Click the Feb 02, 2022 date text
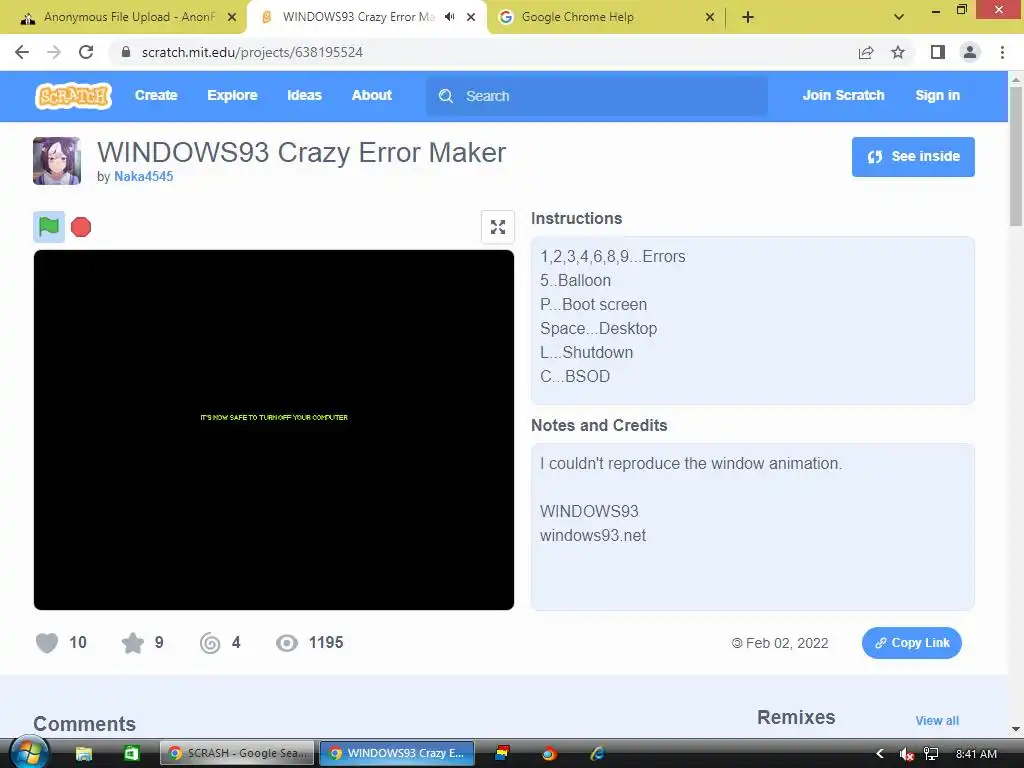 coord(787,643)
